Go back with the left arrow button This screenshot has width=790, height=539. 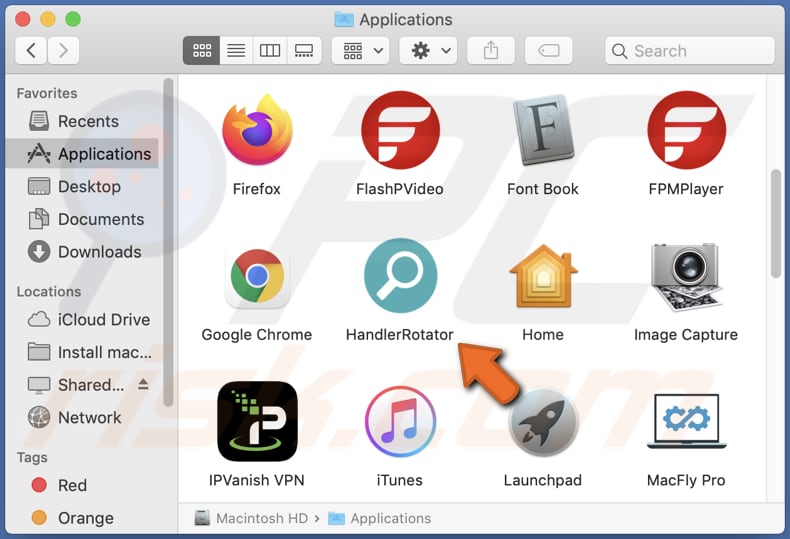point(31,50)
